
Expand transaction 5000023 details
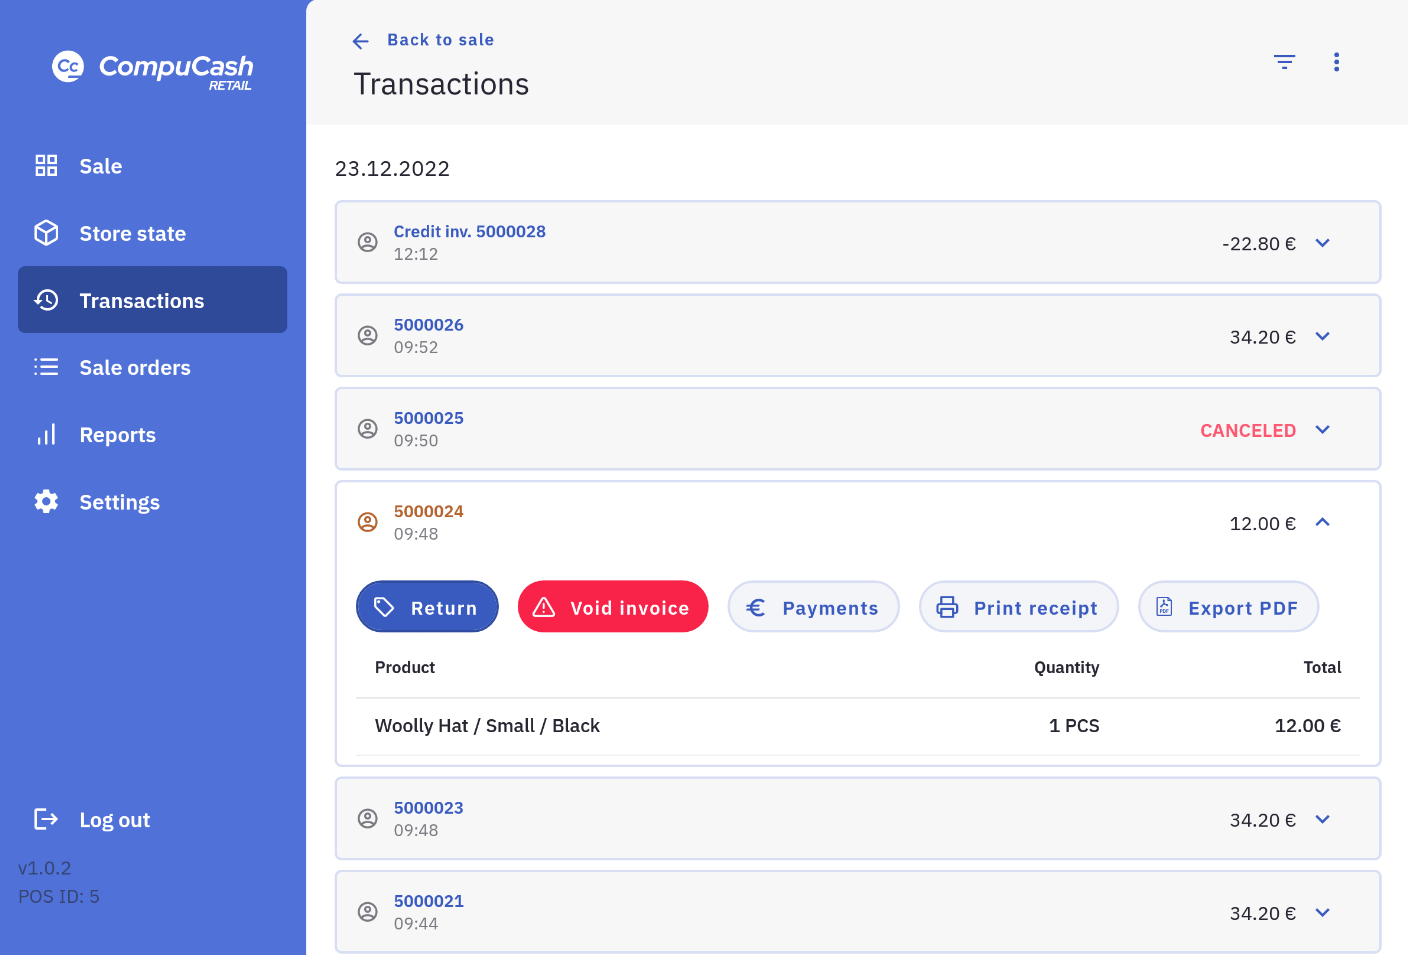(1322, 819)
